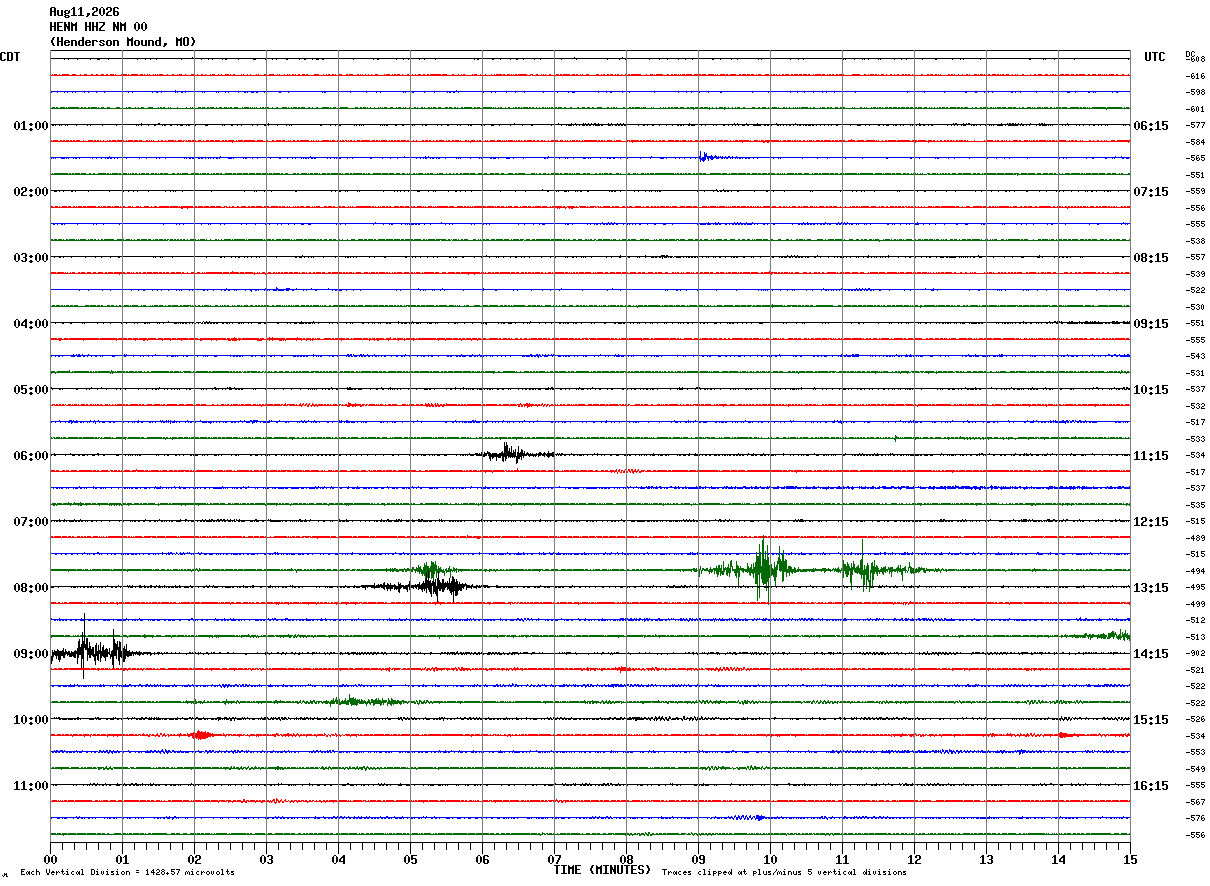This screenshot has width=1210, height=886.
Task: Click the Aug11,2026 date header
Action: click(84, 12)
